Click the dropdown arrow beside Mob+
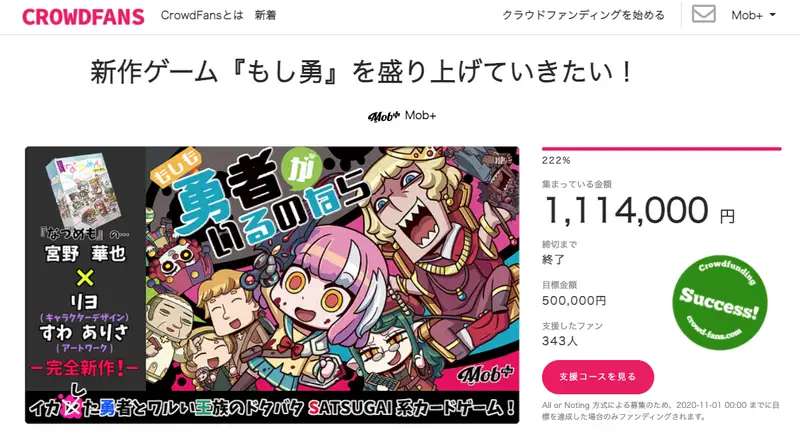Image resolution: width=800 pixels, height=434 pixels. pyautogui.click(x=772, y=15)
